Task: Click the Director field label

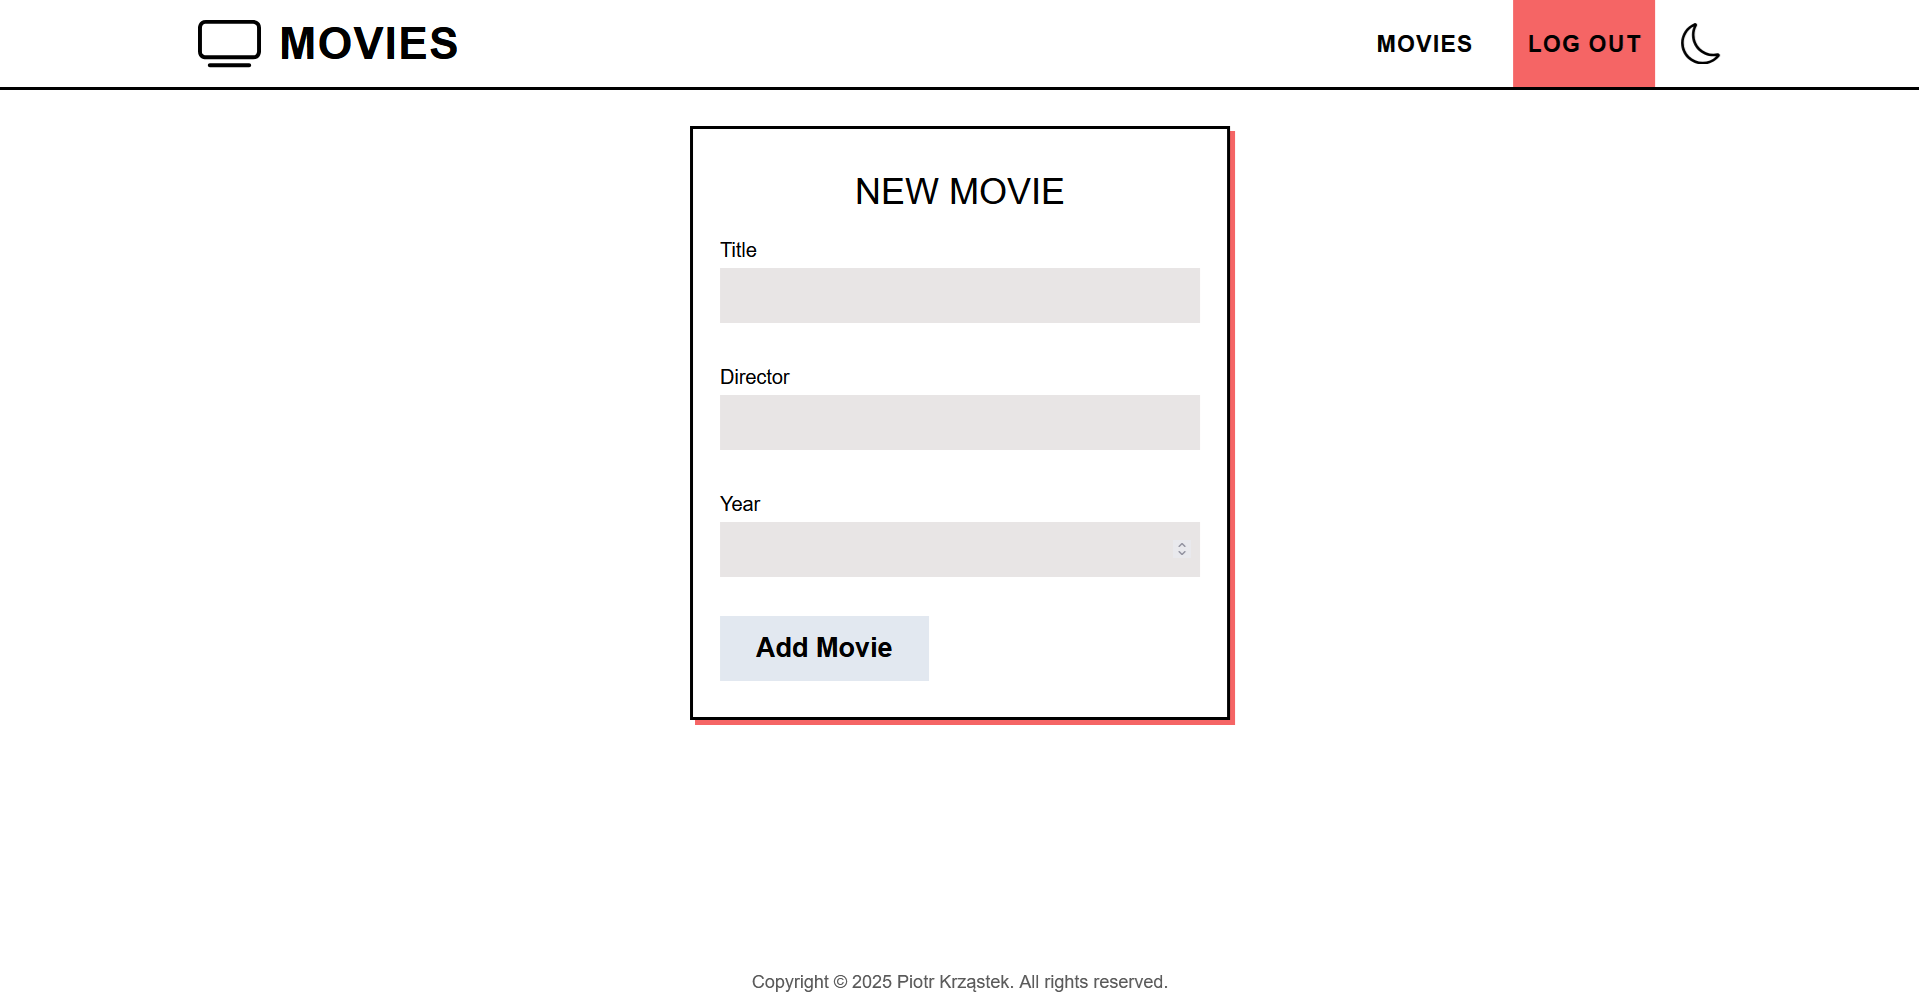Action: (x=754, y=377)
